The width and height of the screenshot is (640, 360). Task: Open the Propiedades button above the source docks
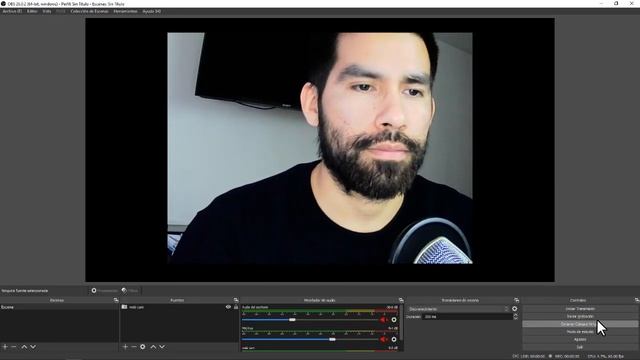[104, 291]
